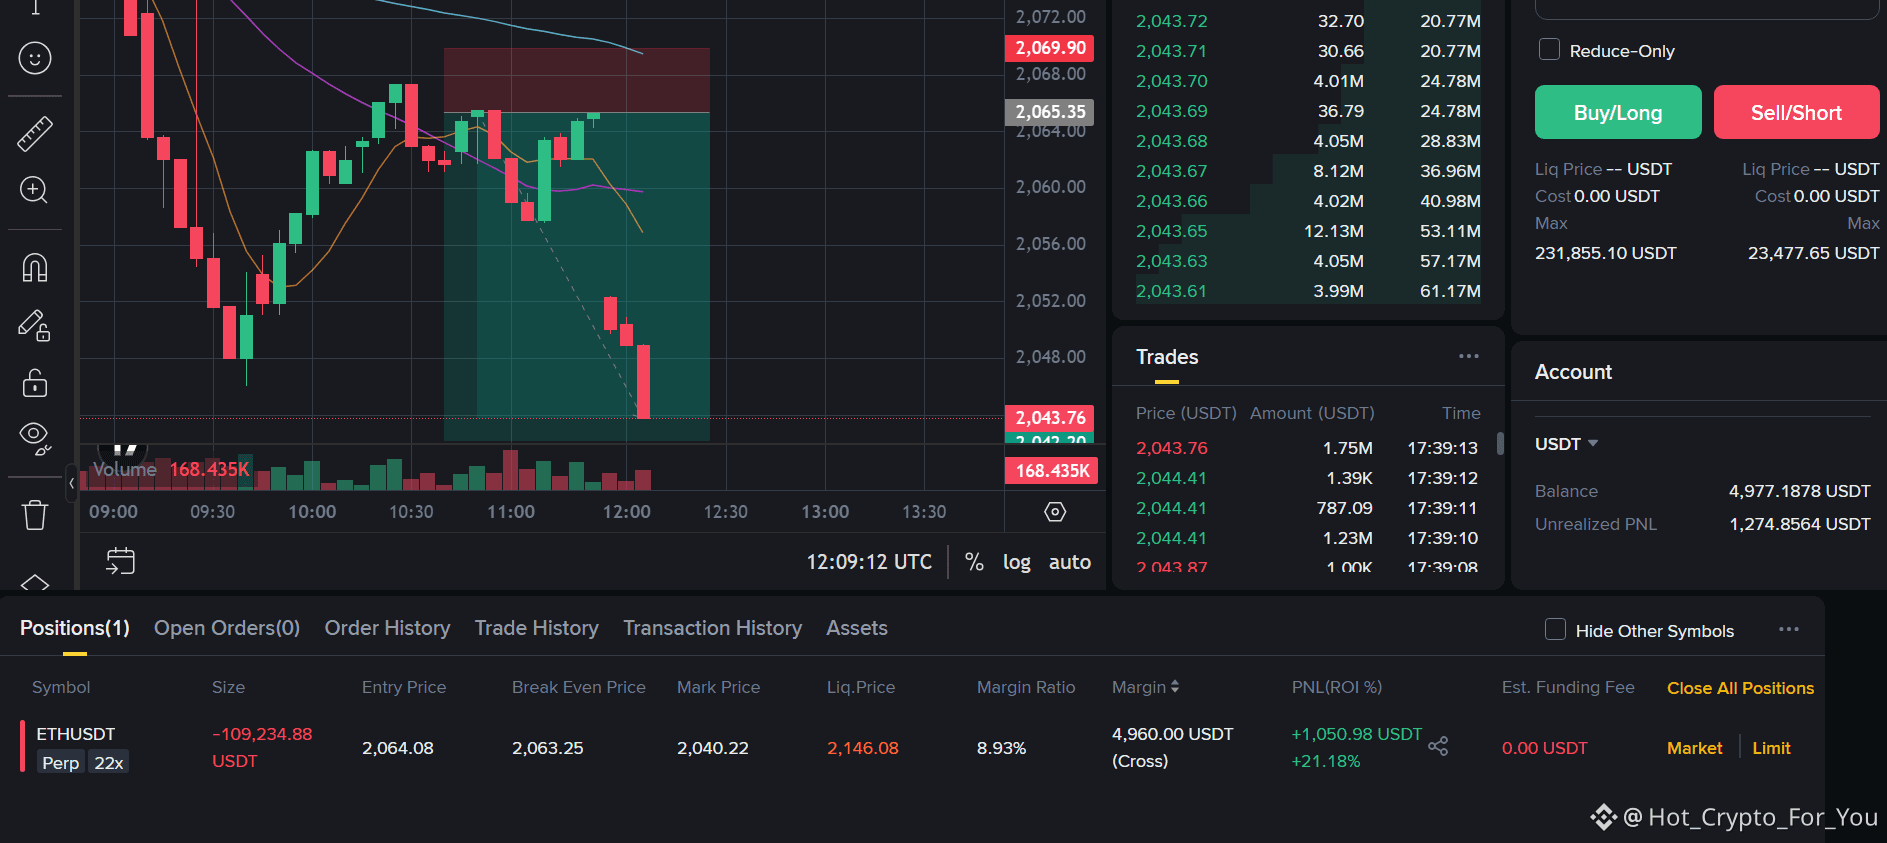Viewport: 1887px width, 843px height.
Task: Click the current price 2,043.76 axis label
Action: click(1049, 418)
